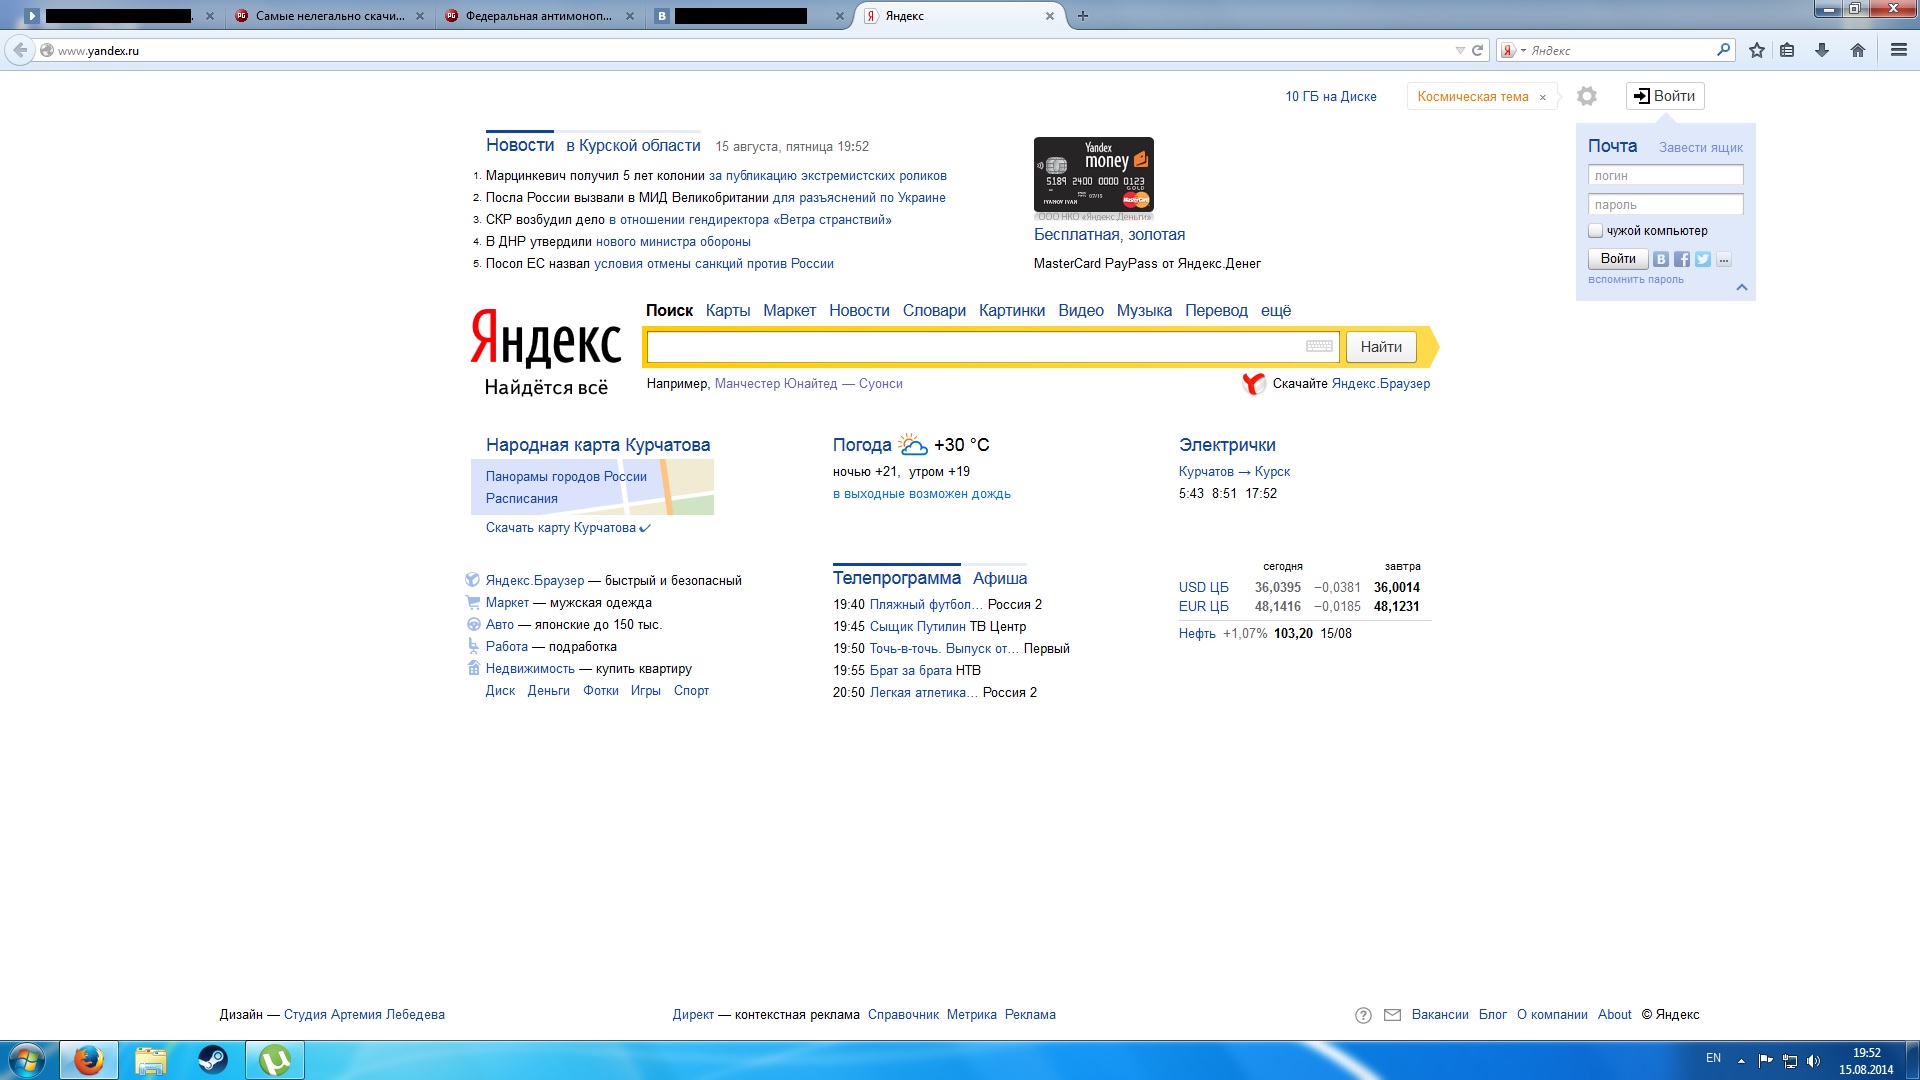This screenshot has width=1920, height=1080.
Task: Switch to the 'Самые нелегально скачи...' browser tab
Action: (x=329, y=16)
